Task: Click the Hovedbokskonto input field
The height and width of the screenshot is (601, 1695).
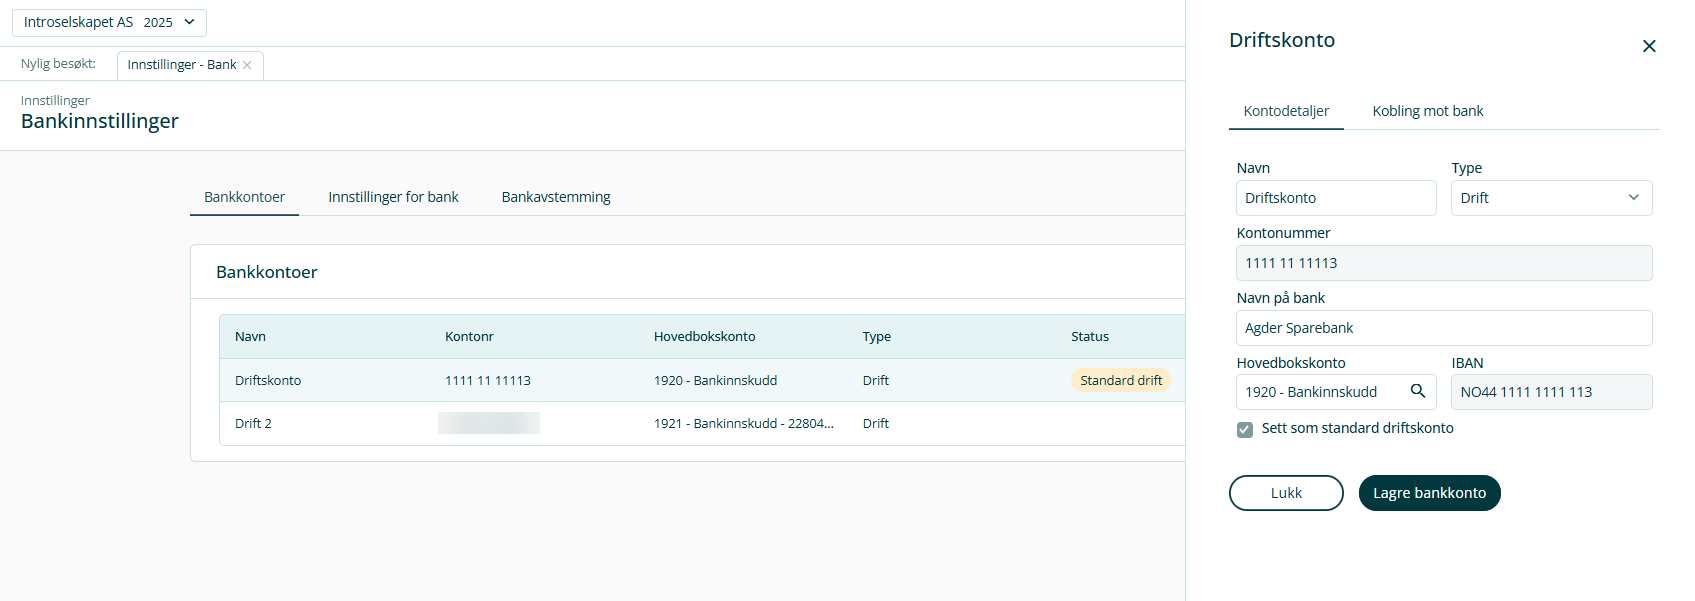Action: point(1320,392)
